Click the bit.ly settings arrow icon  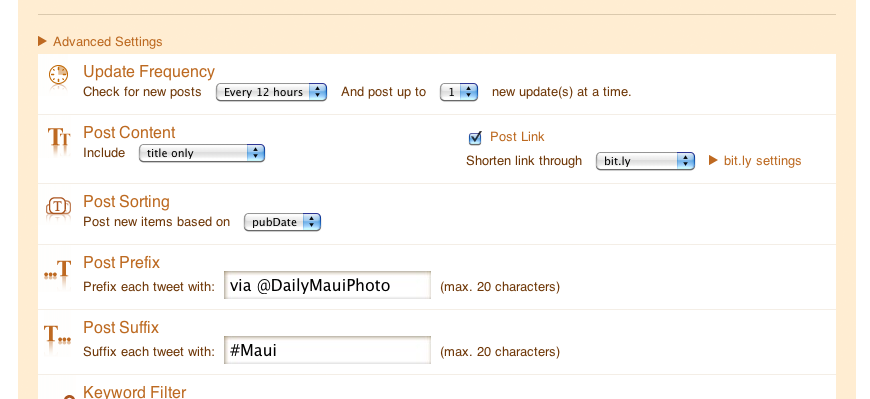coord(714,160)
